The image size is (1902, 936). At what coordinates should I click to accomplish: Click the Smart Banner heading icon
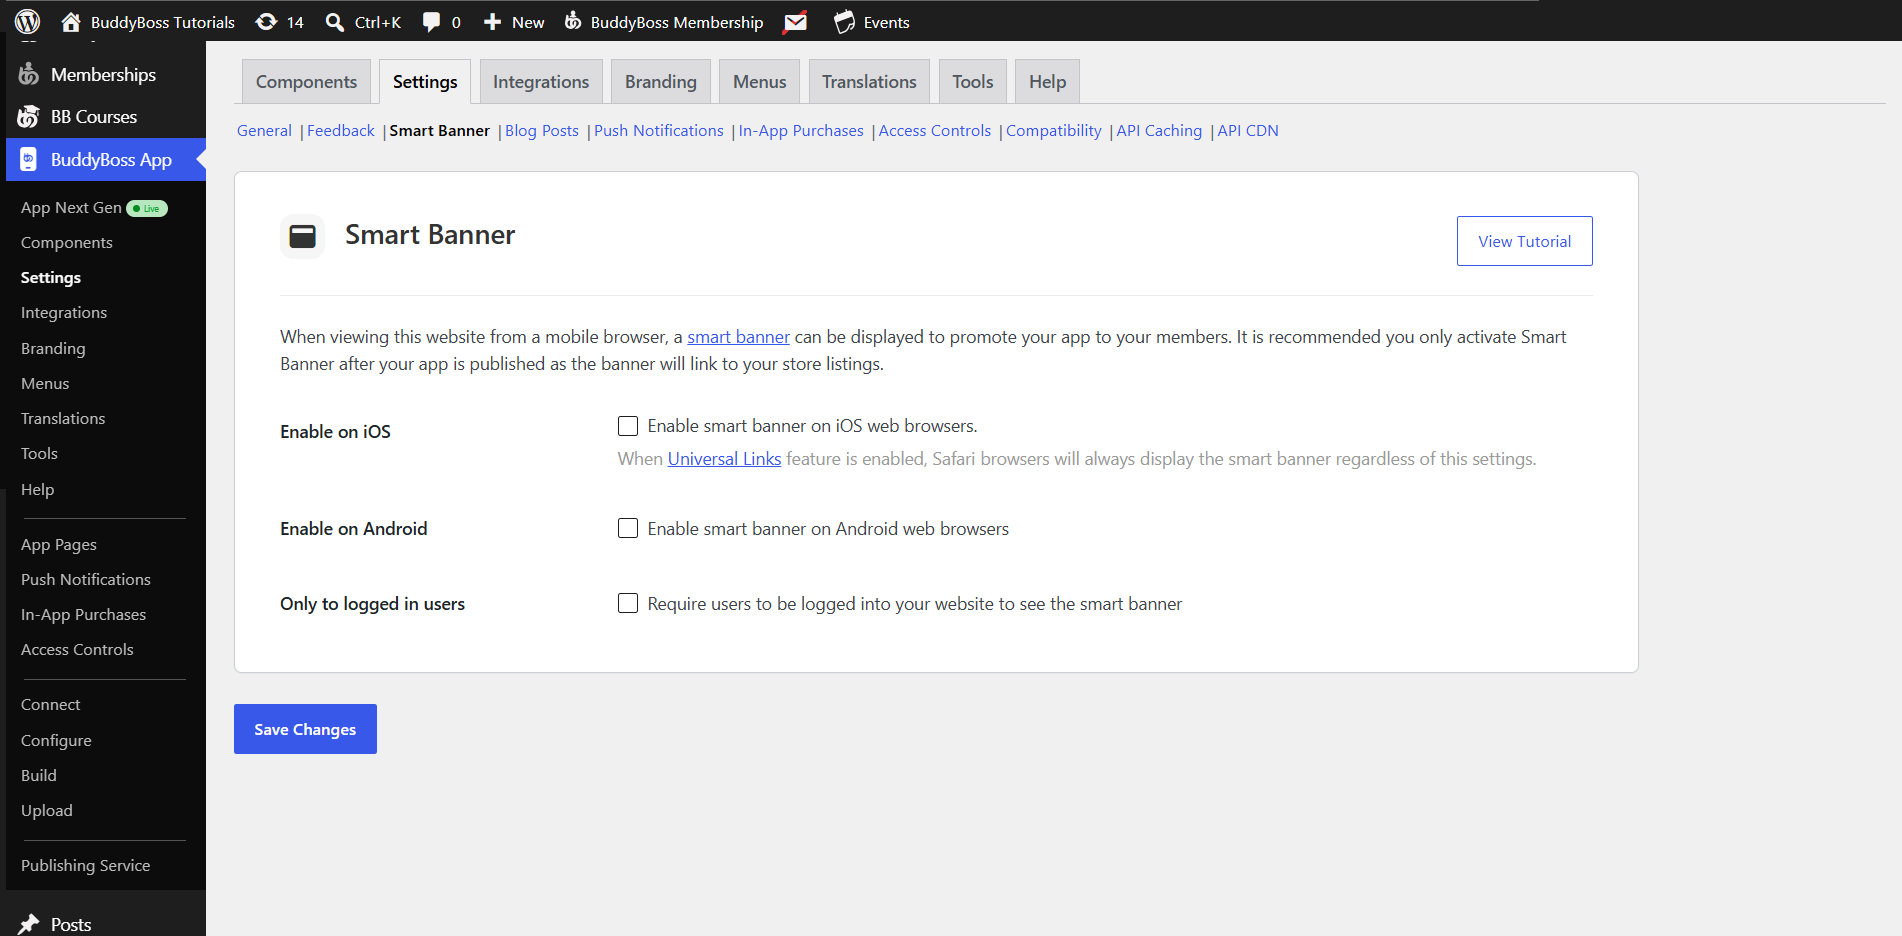pos(303,236)
